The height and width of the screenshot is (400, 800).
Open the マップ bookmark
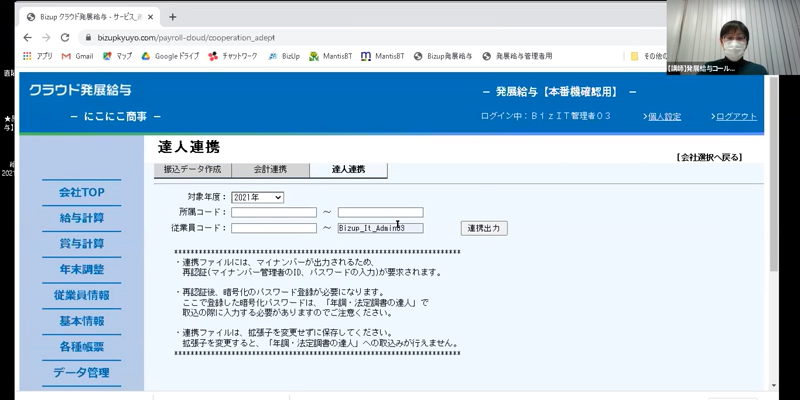pos(117,56)
